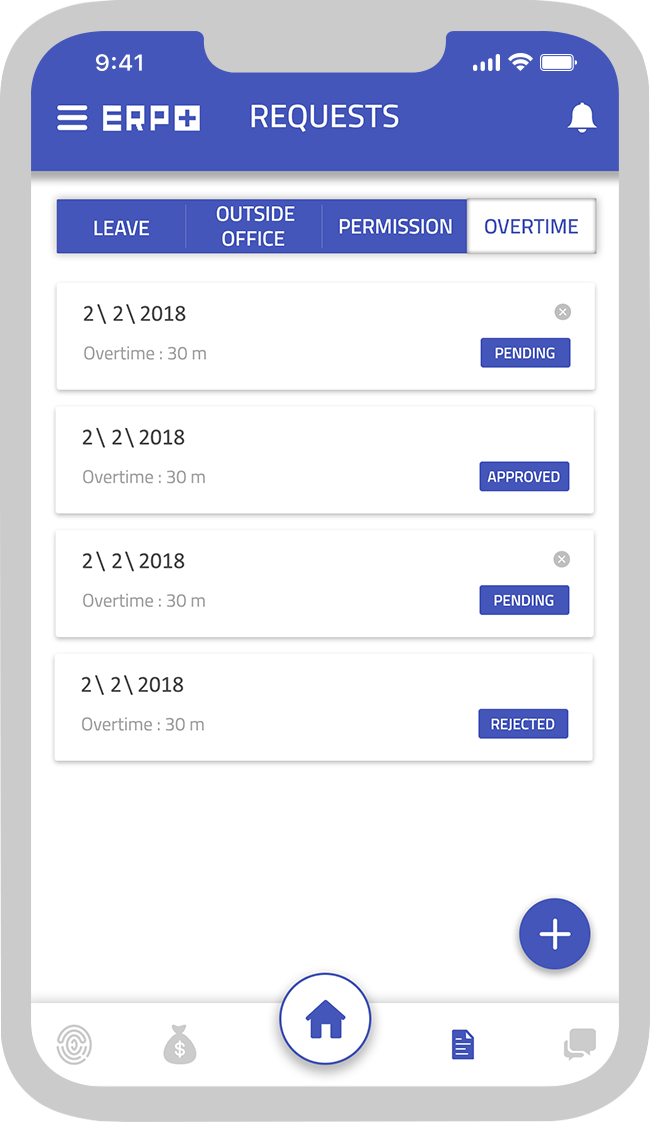The image size is (650, 1122).
Task: Click the Approved status badge
Action: (x=524, y=477)
